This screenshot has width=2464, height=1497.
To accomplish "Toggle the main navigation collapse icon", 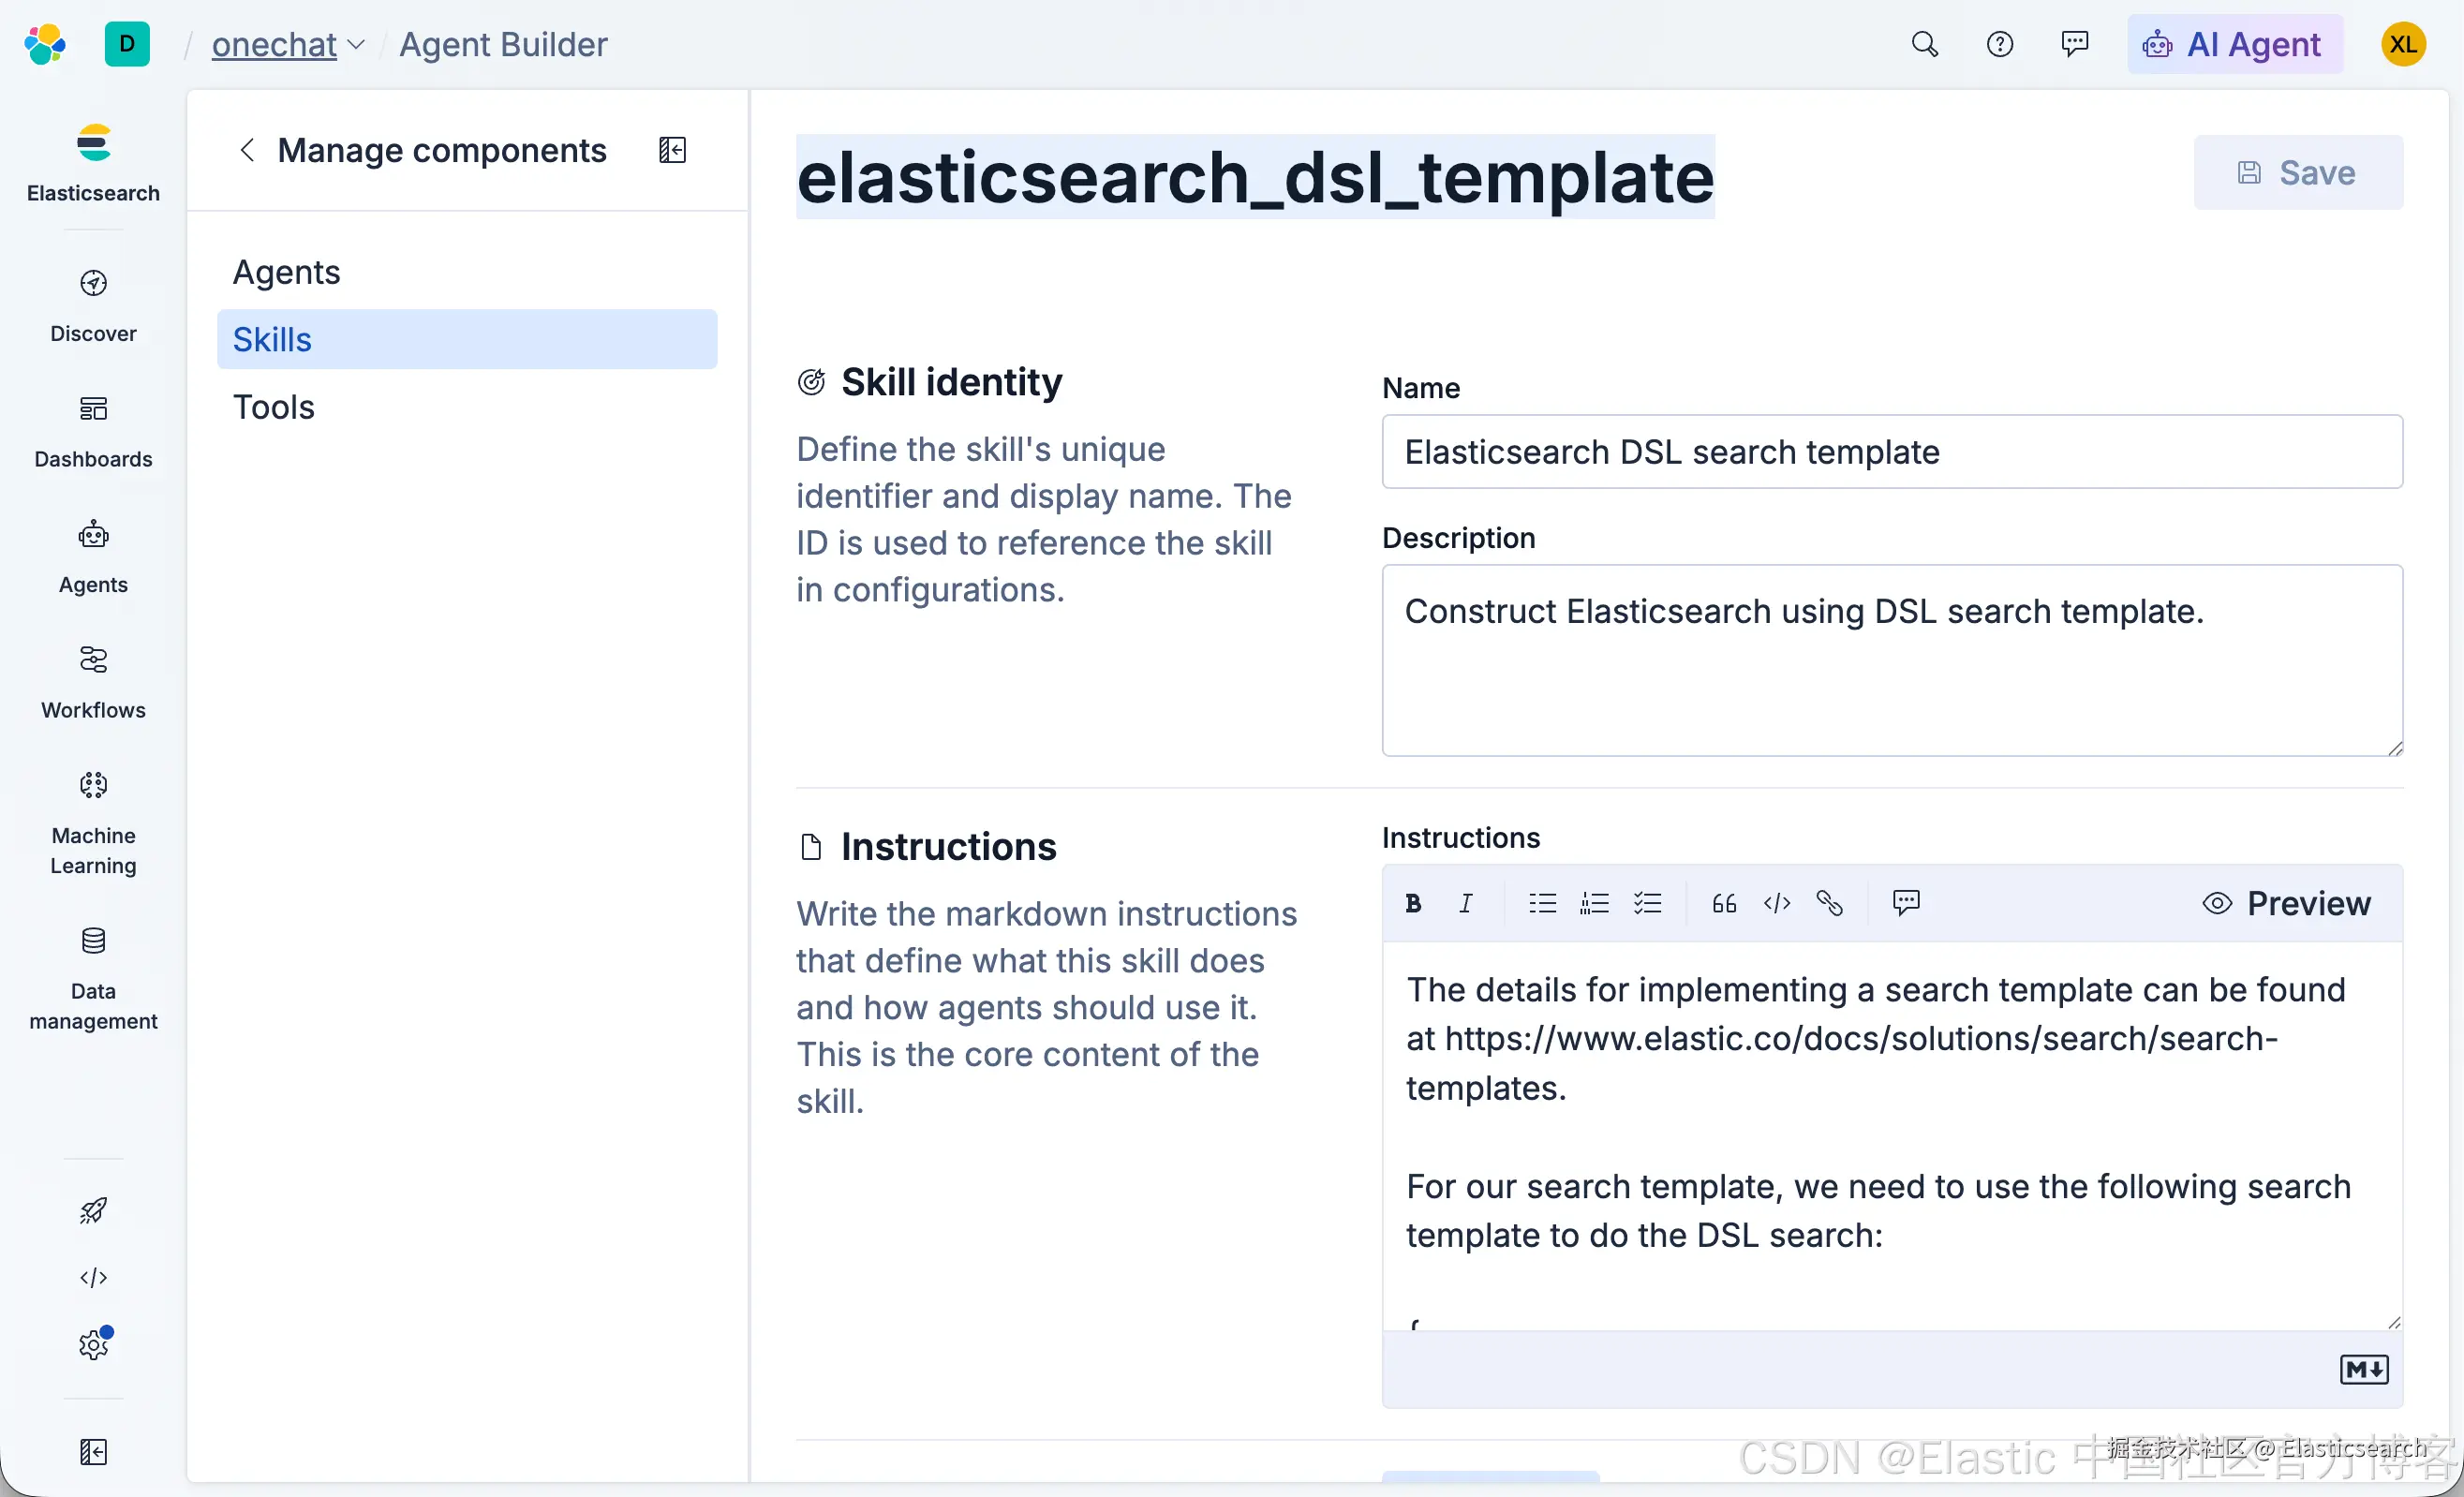I will (93, 1451).
